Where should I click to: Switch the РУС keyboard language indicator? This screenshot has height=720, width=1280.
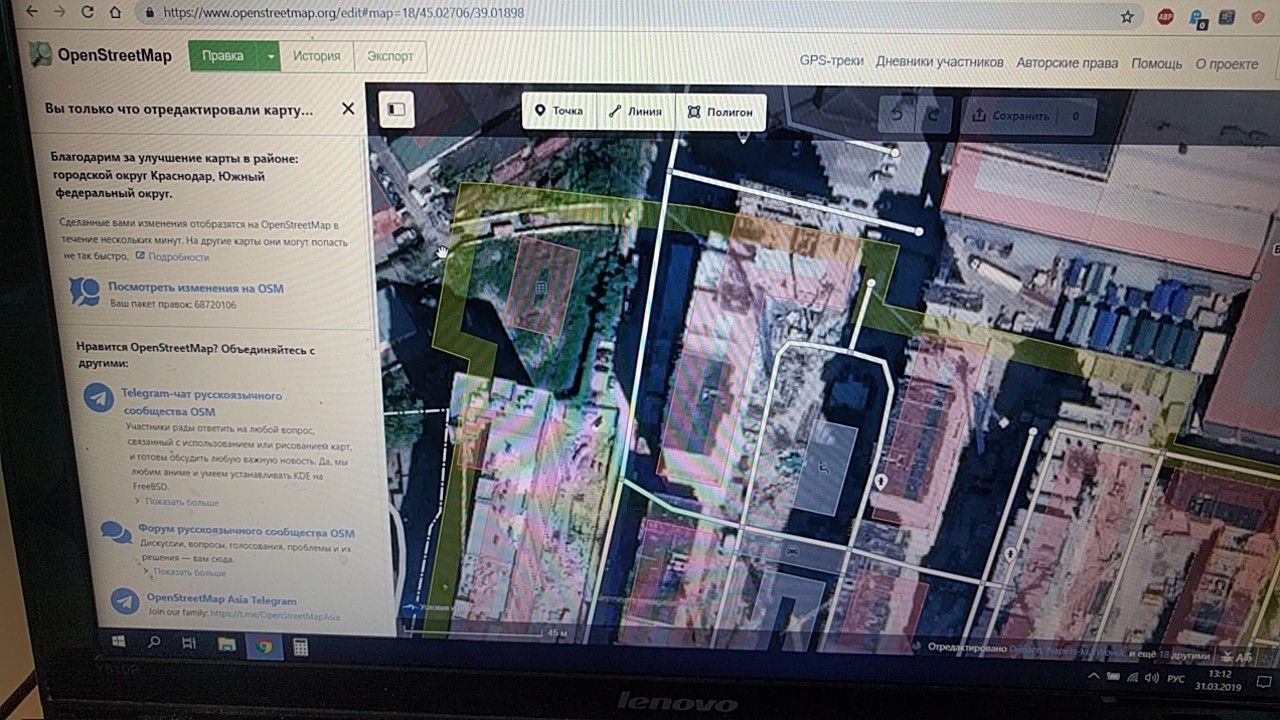point(1176,679)
